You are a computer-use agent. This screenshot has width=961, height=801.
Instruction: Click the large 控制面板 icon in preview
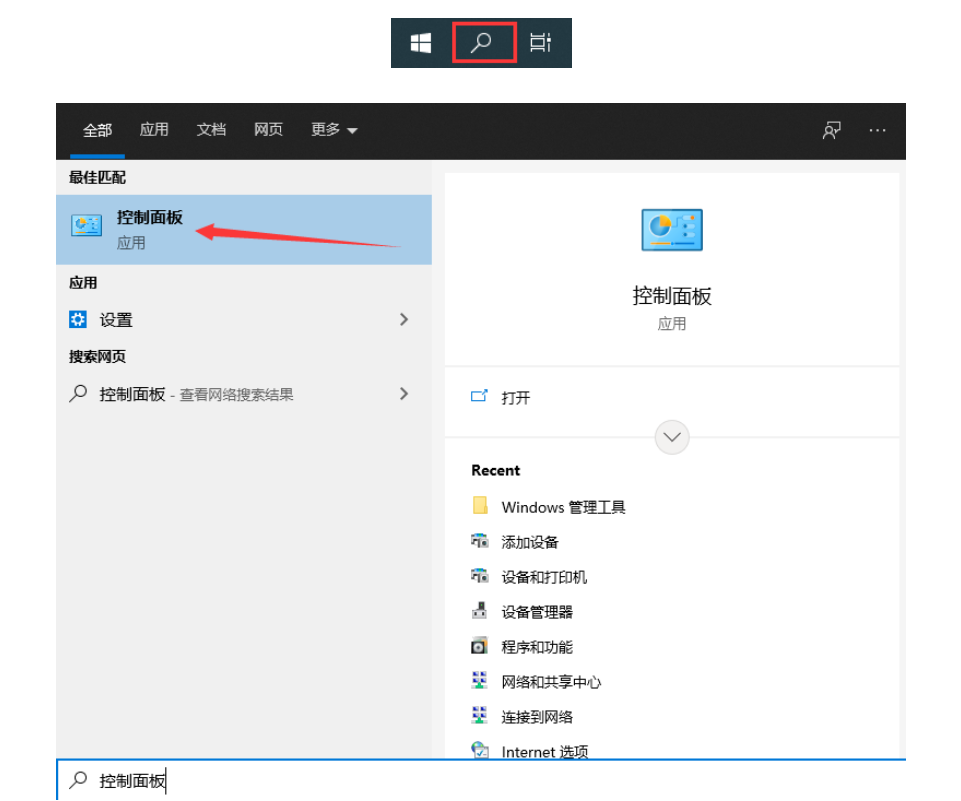click(671, 230)
